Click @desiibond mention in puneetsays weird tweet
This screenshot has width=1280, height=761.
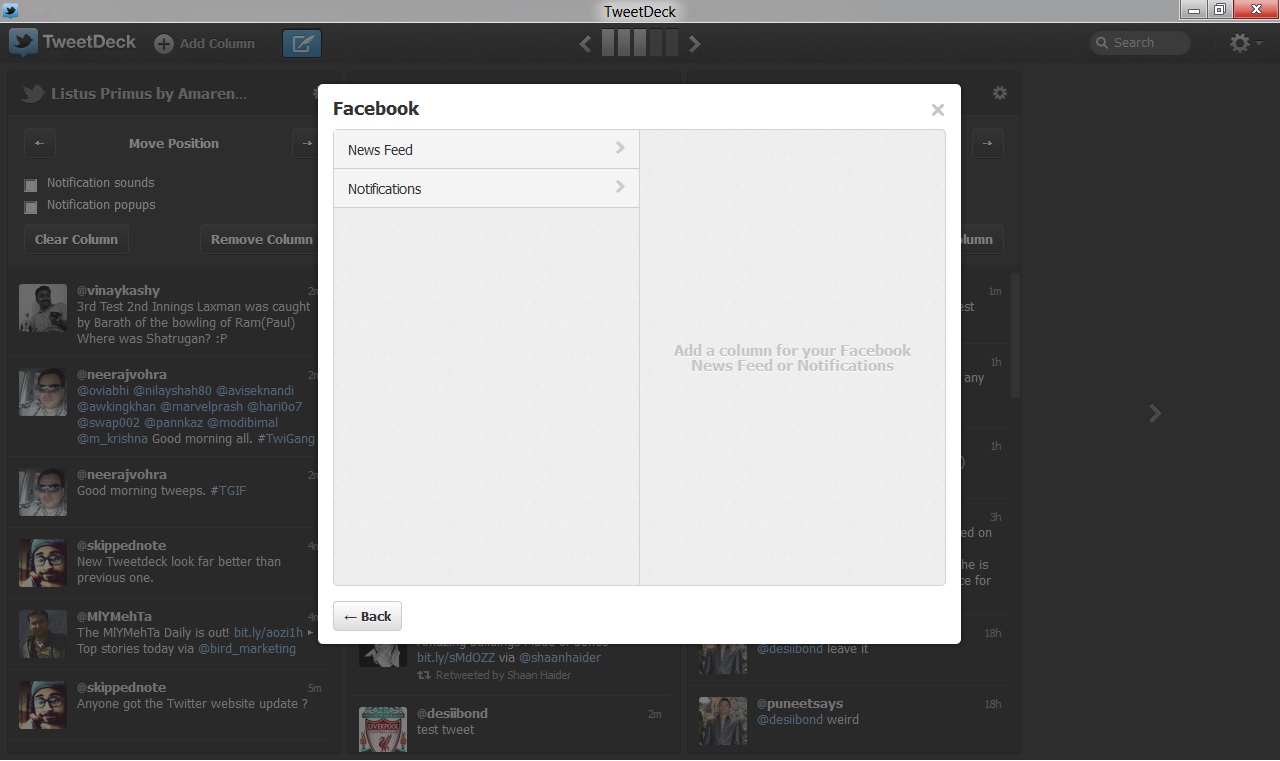[790, 720]
